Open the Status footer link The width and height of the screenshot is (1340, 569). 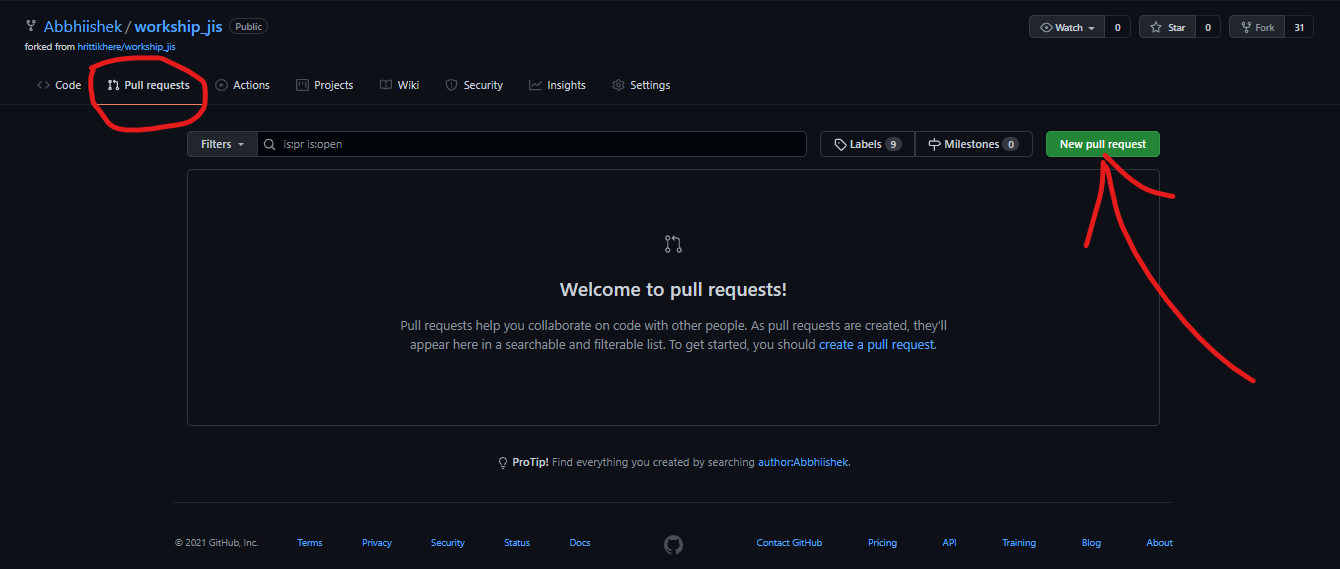click(x=517, y=543)
